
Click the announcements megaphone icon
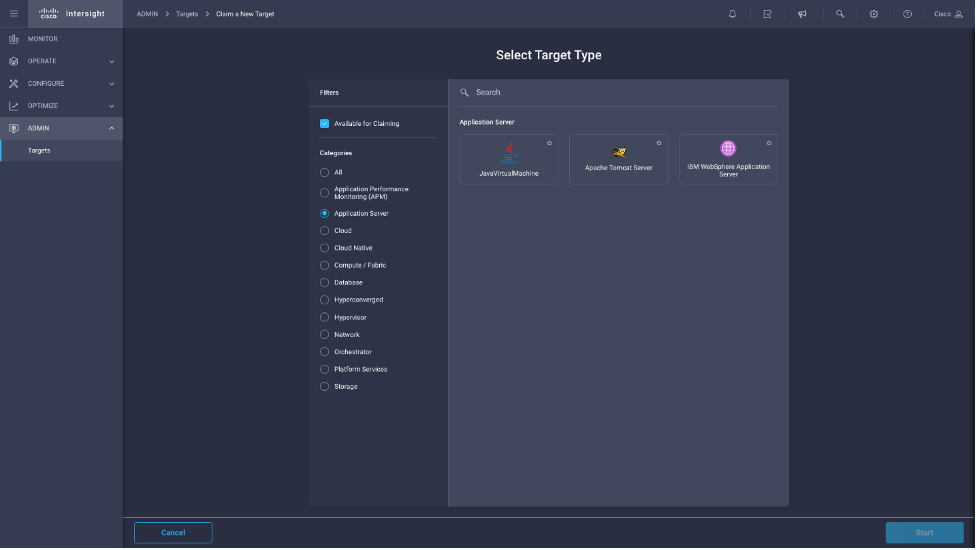click(802, 14)
